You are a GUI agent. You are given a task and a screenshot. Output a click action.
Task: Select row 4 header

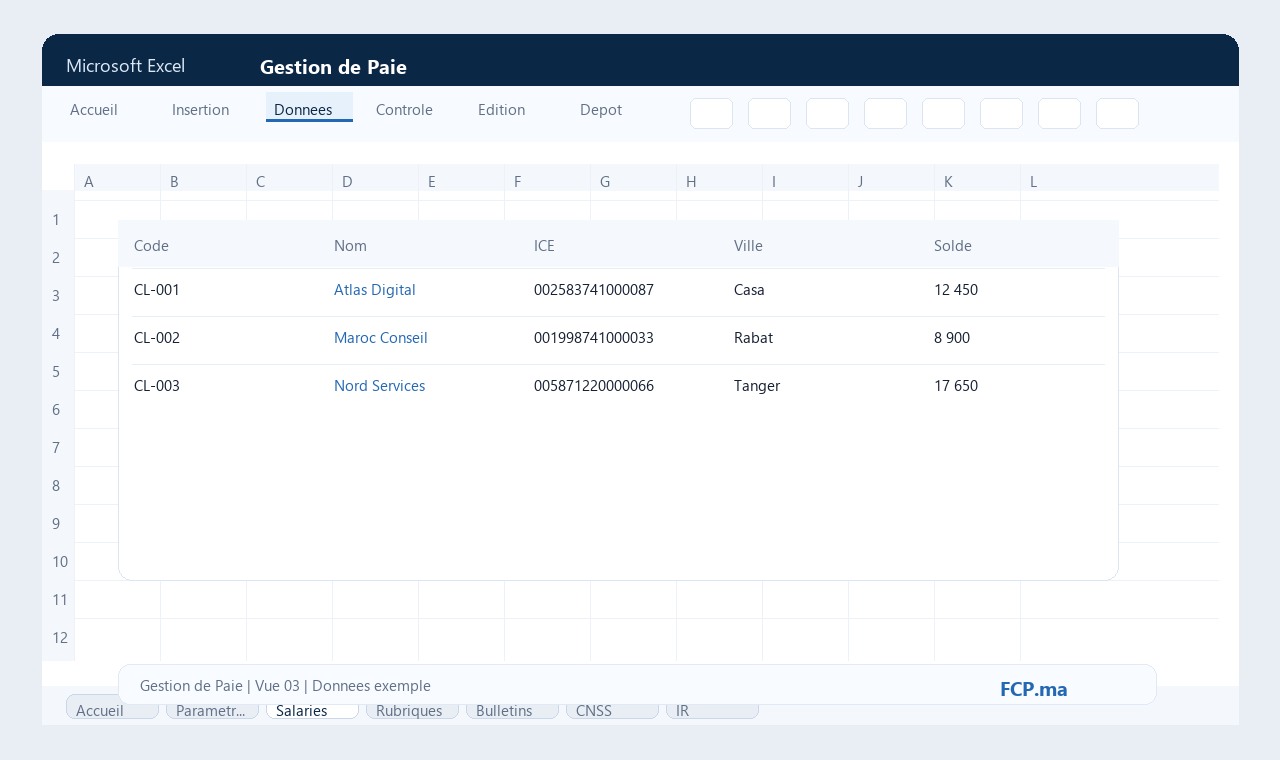pyautogui.click(x=57, y=334)
